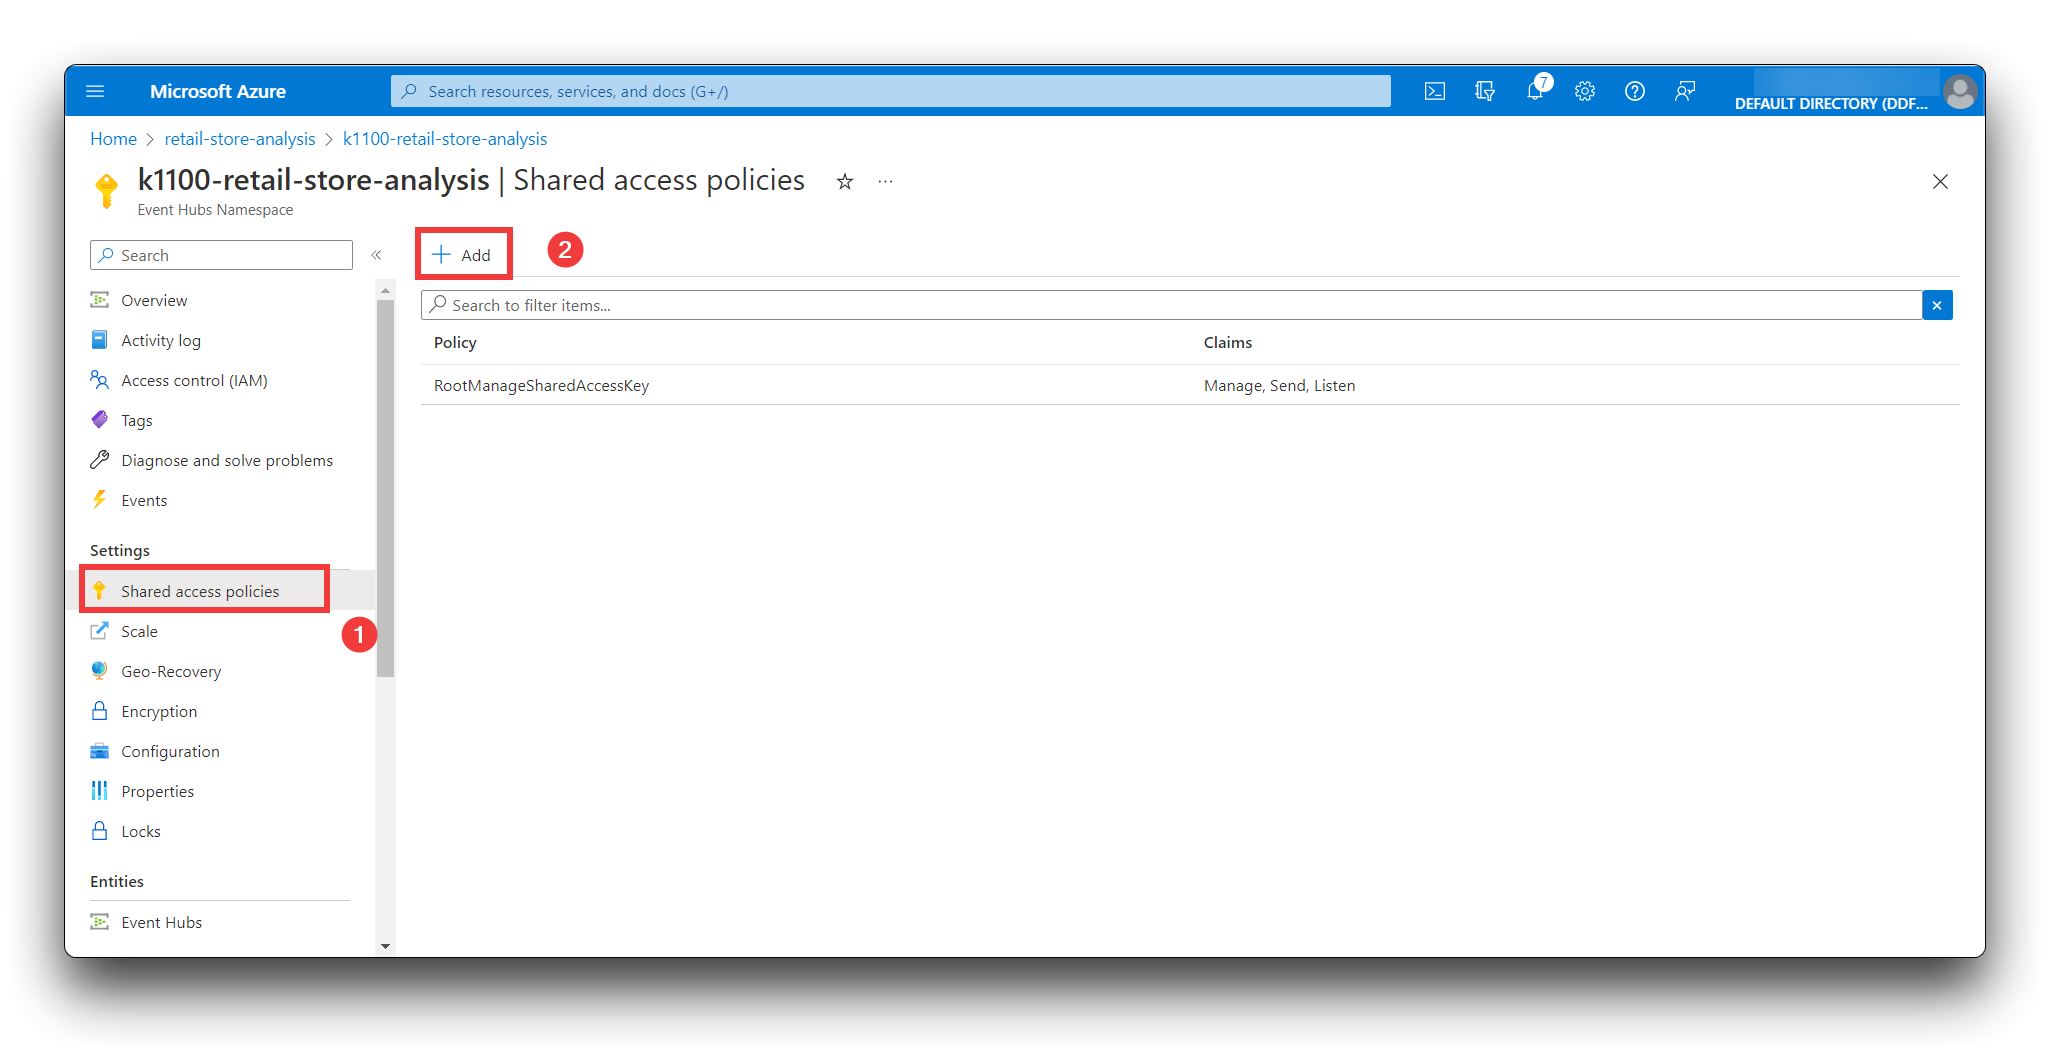Viewport: 2050px width, 1054px height.
Task: Open retail-store-analysis breadcrumb link
Action: pyautogui.click(x=240, y=139)
